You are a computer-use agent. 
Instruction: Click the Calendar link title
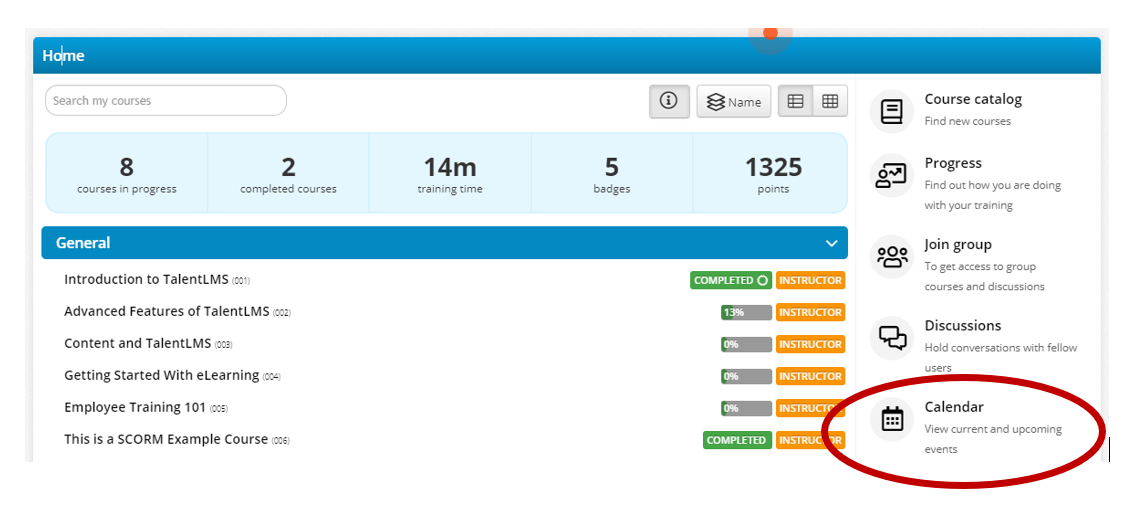coord(954,407)
